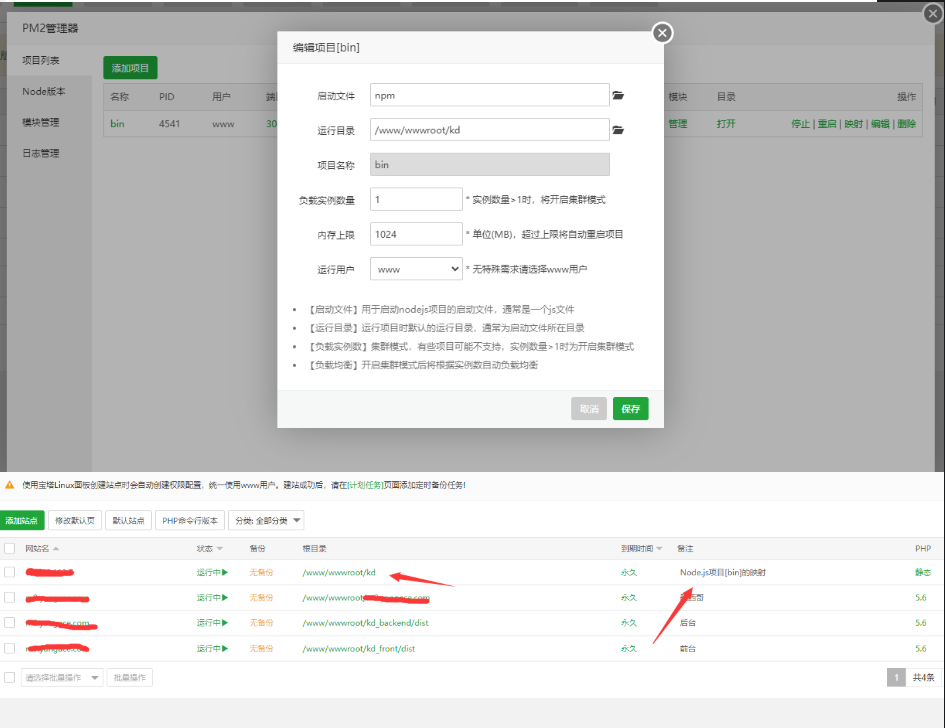Open the 运行用户 www dropdown
945x728 pixels.
click(x=416, y=269)
